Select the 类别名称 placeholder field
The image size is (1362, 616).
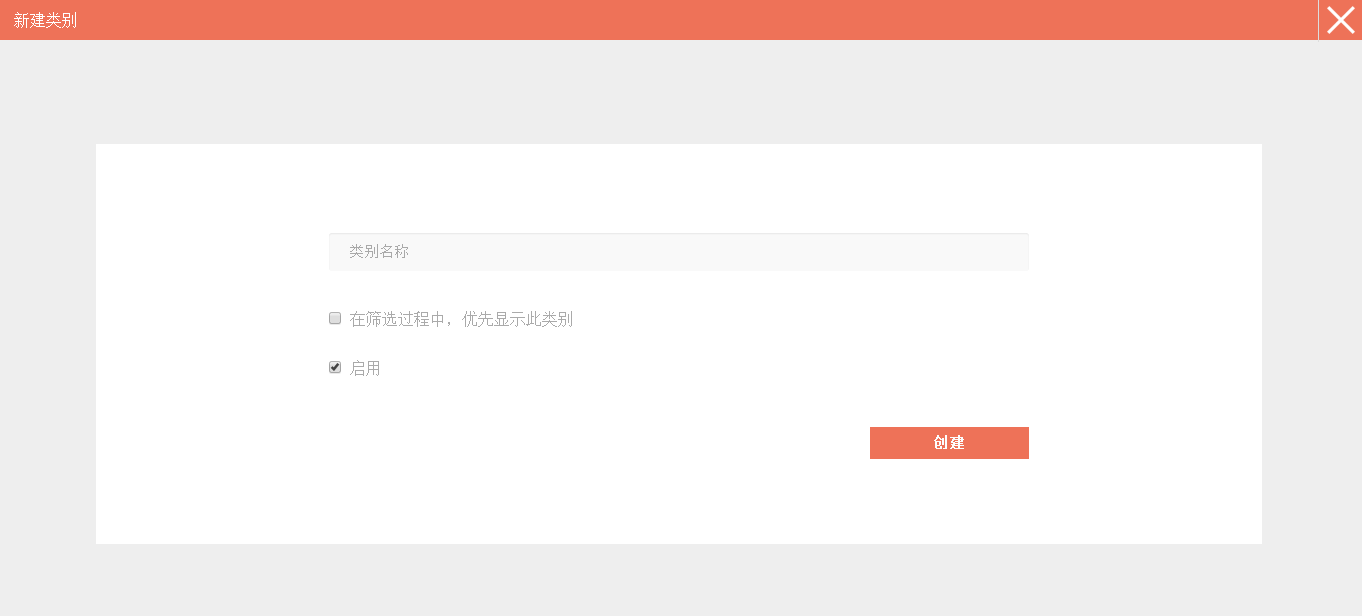(678, 252)
